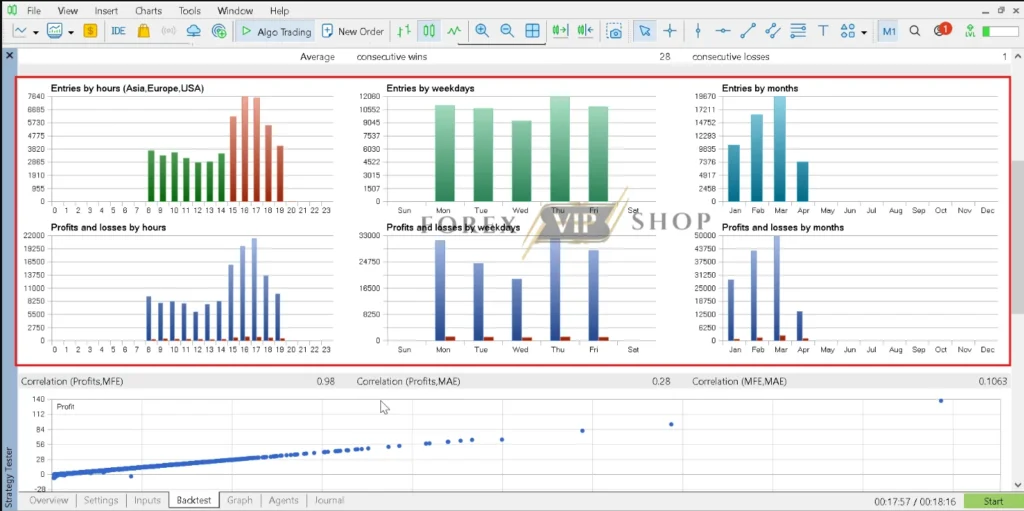This screenshot has height=511, width=1024.
Task: Toggle chart auto scroll icon
Action: click(560, 31)
